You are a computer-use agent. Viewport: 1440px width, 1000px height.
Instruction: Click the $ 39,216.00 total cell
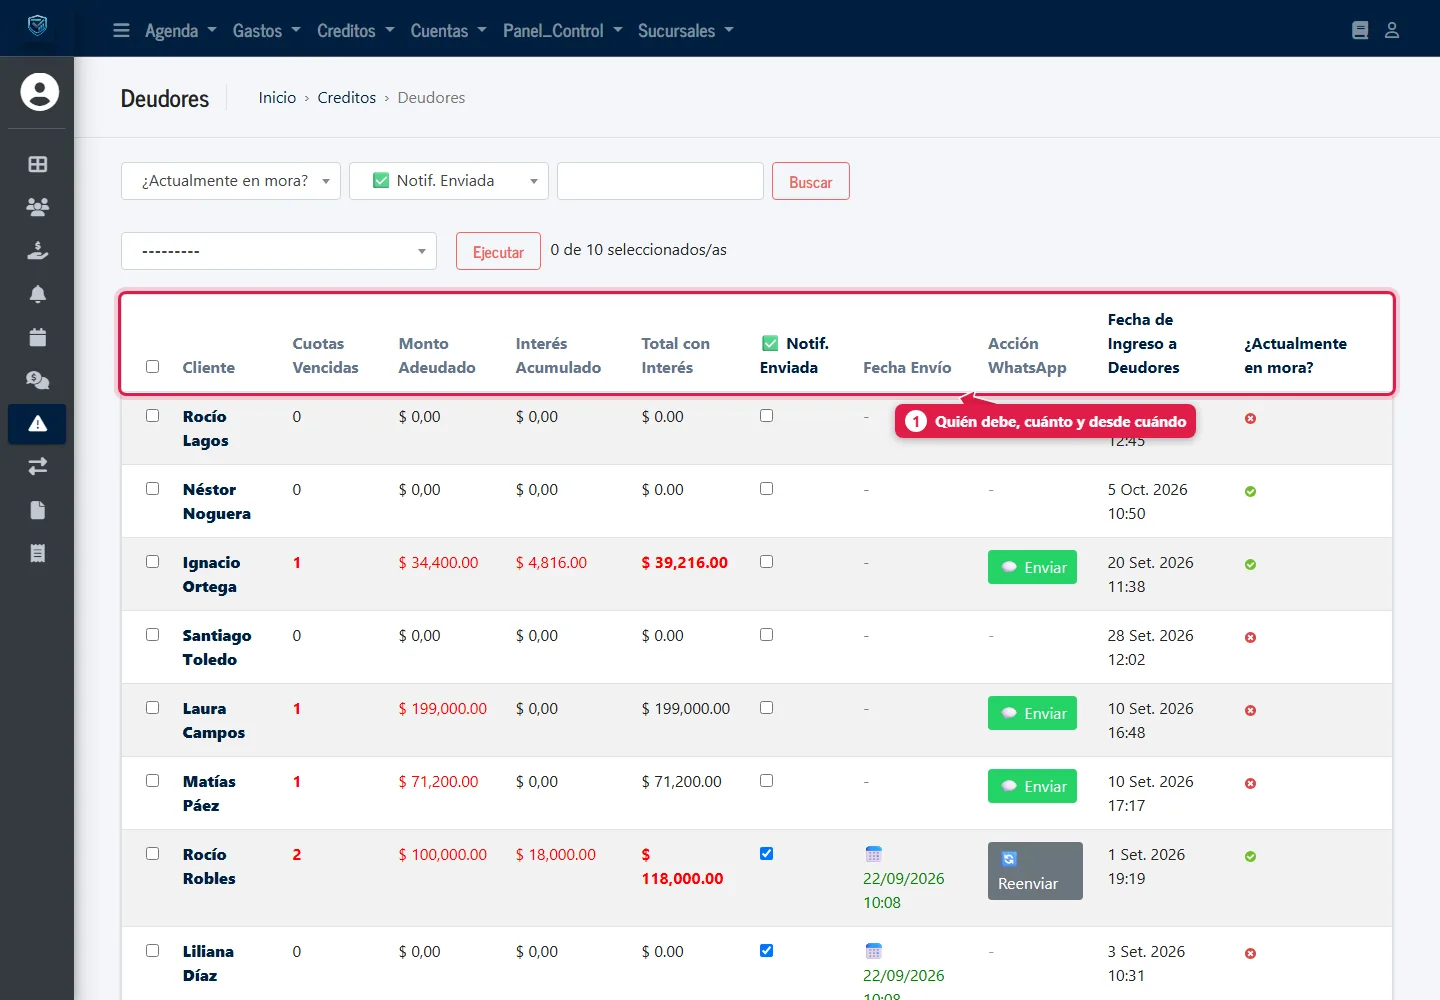[685, 563]
